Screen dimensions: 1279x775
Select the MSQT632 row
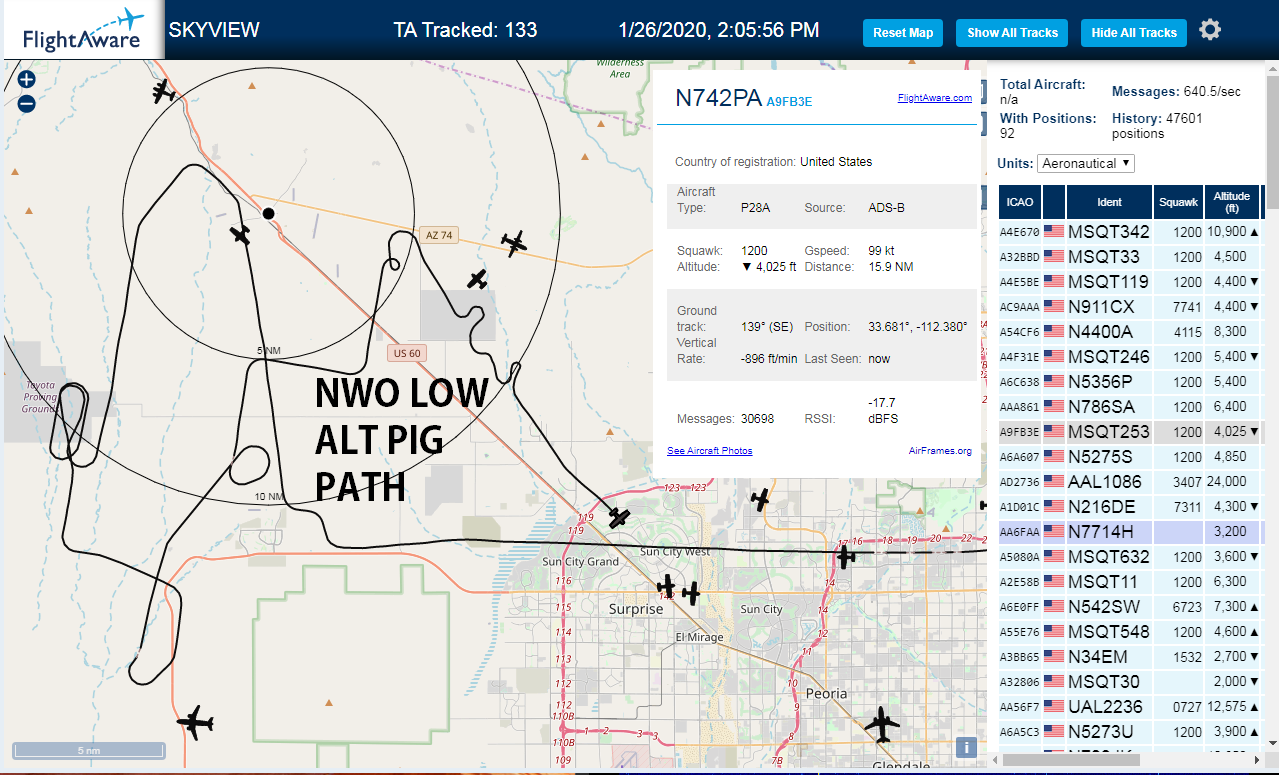pyautogui.click(x=1130, y=557)
